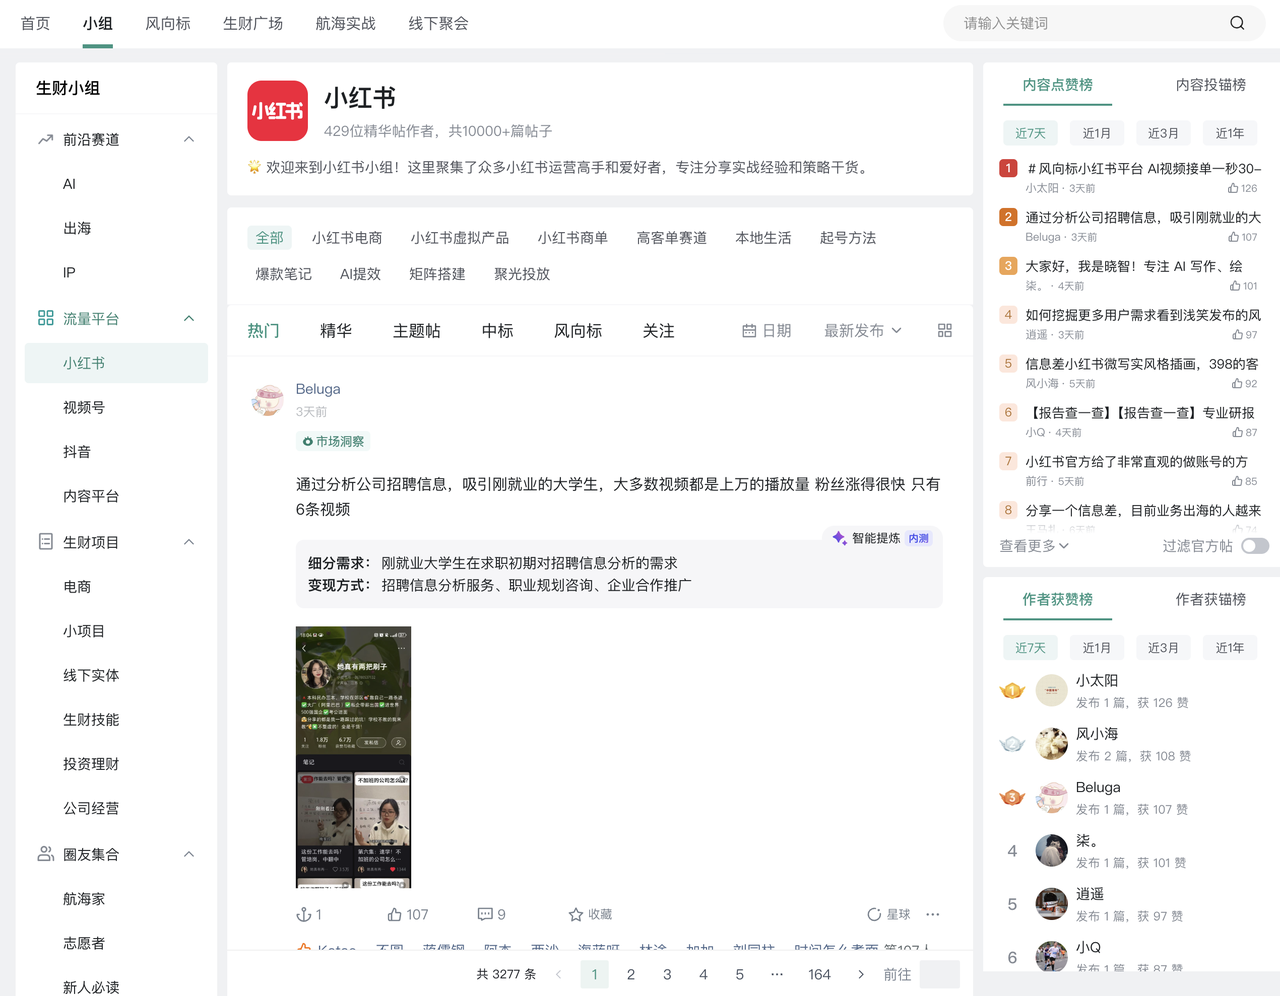The image size is (1280, 996).
Task: Collapse the 圈友集合 section
Action: [189, 854]
